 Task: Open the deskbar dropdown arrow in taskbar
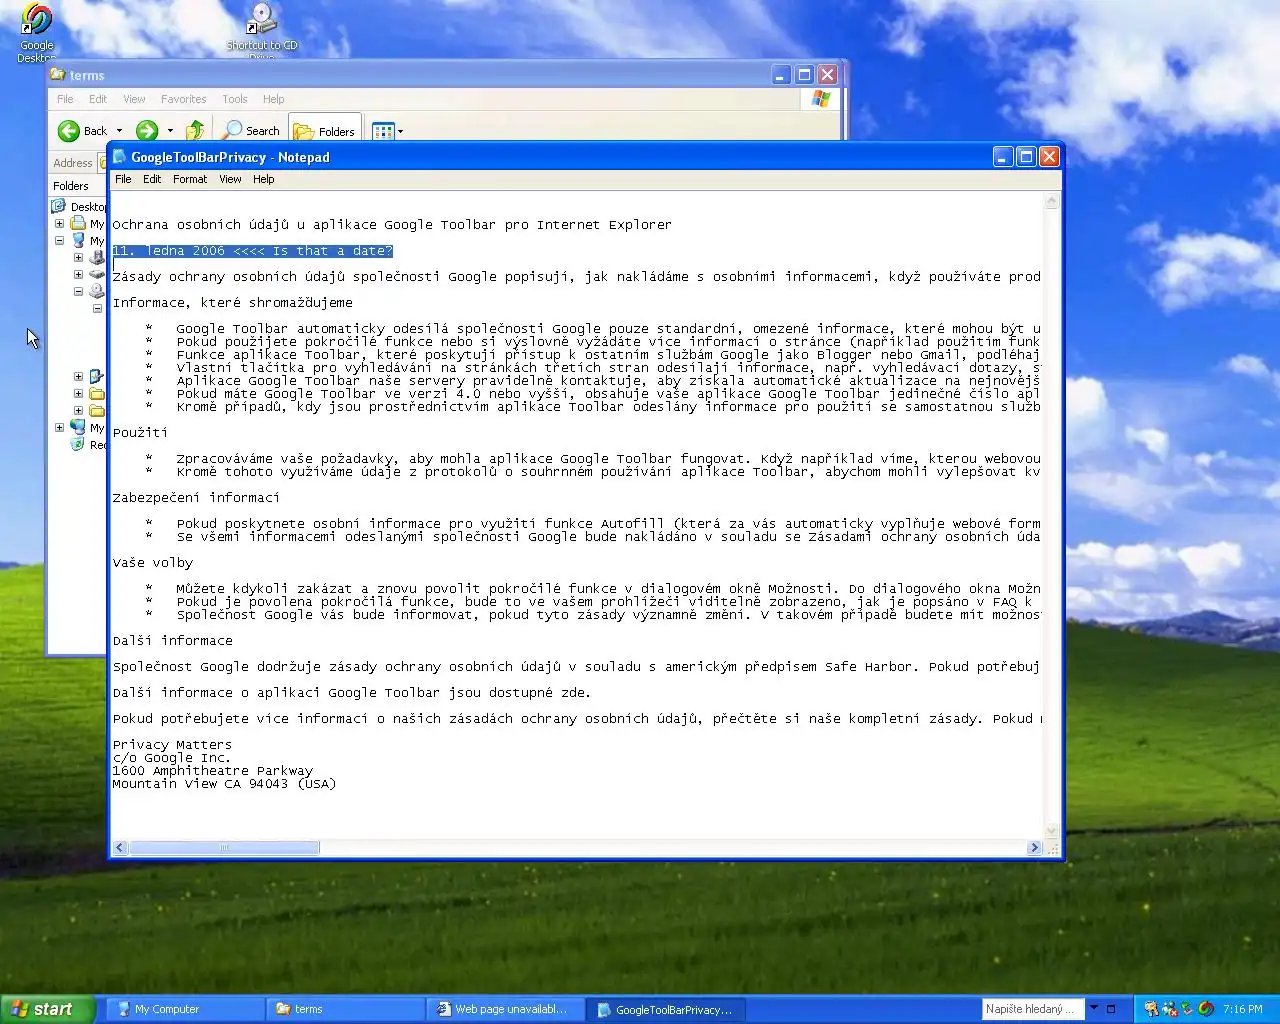tap(1094, 1008)
